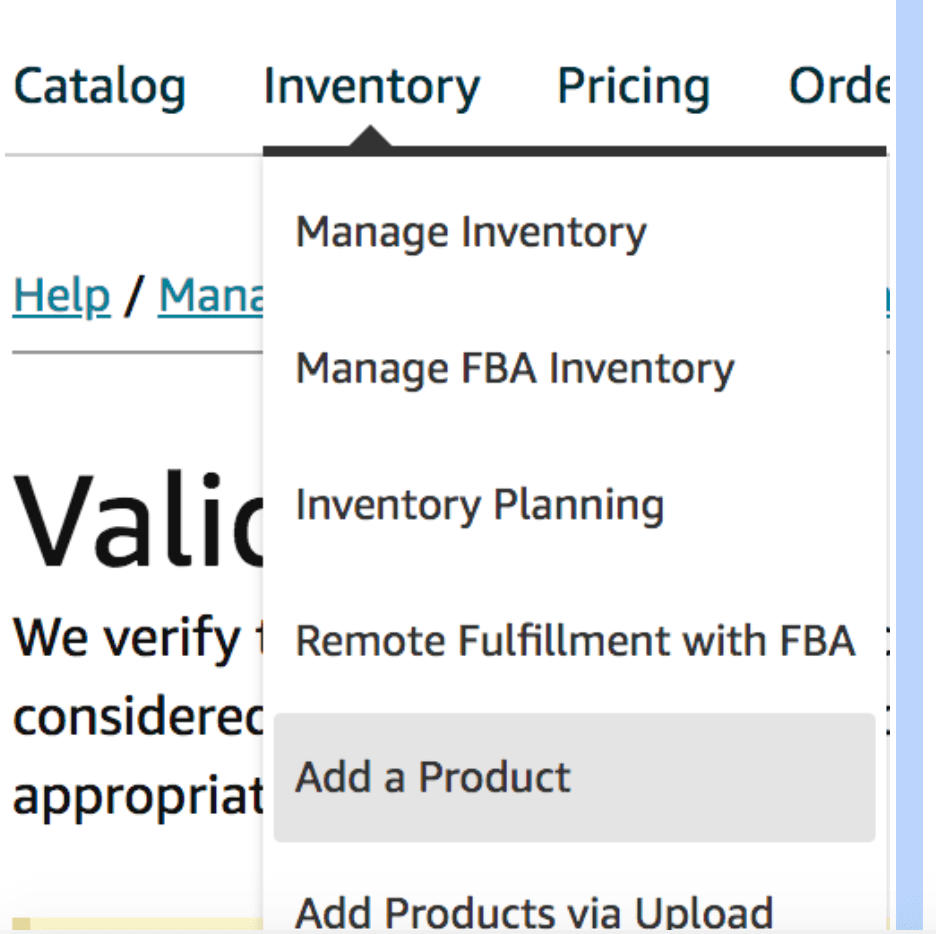Open the partially visible Orders menu
The image size is (936, 934).
pos(840,86)
